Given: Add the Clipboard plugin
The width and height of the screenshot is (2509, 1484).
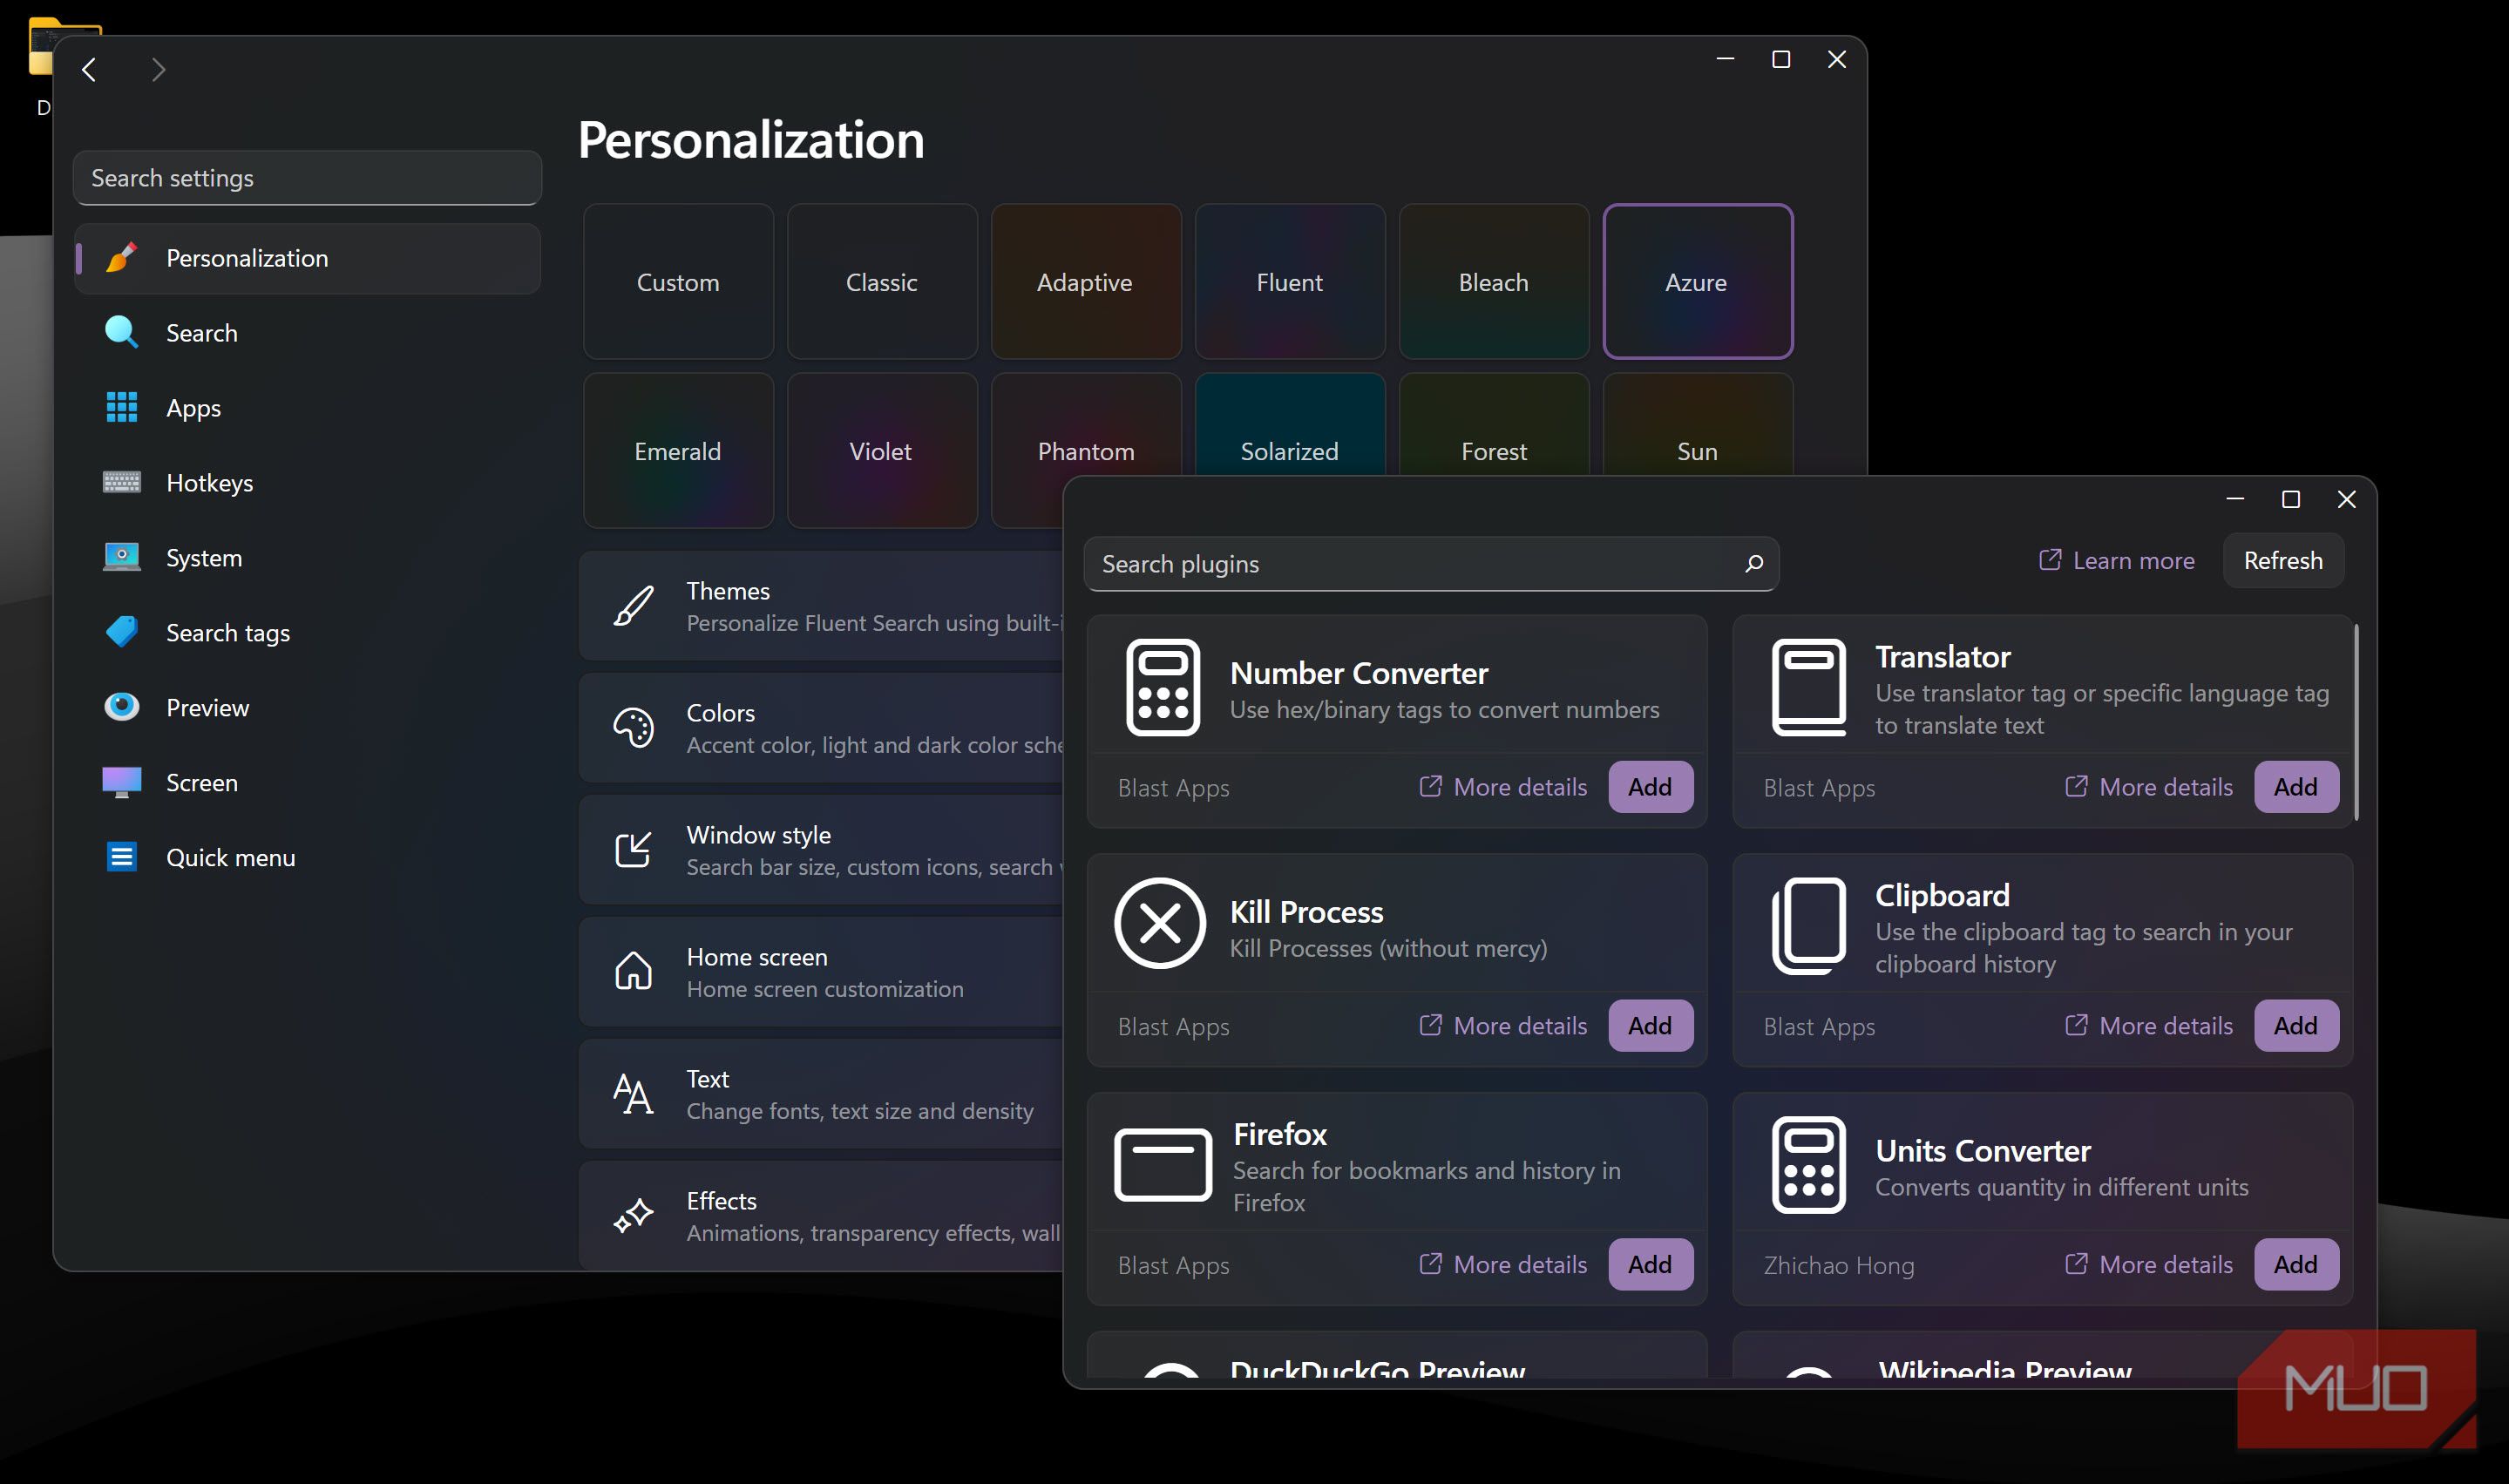Looking at the screenshot, I should tap(2296, 1026).
